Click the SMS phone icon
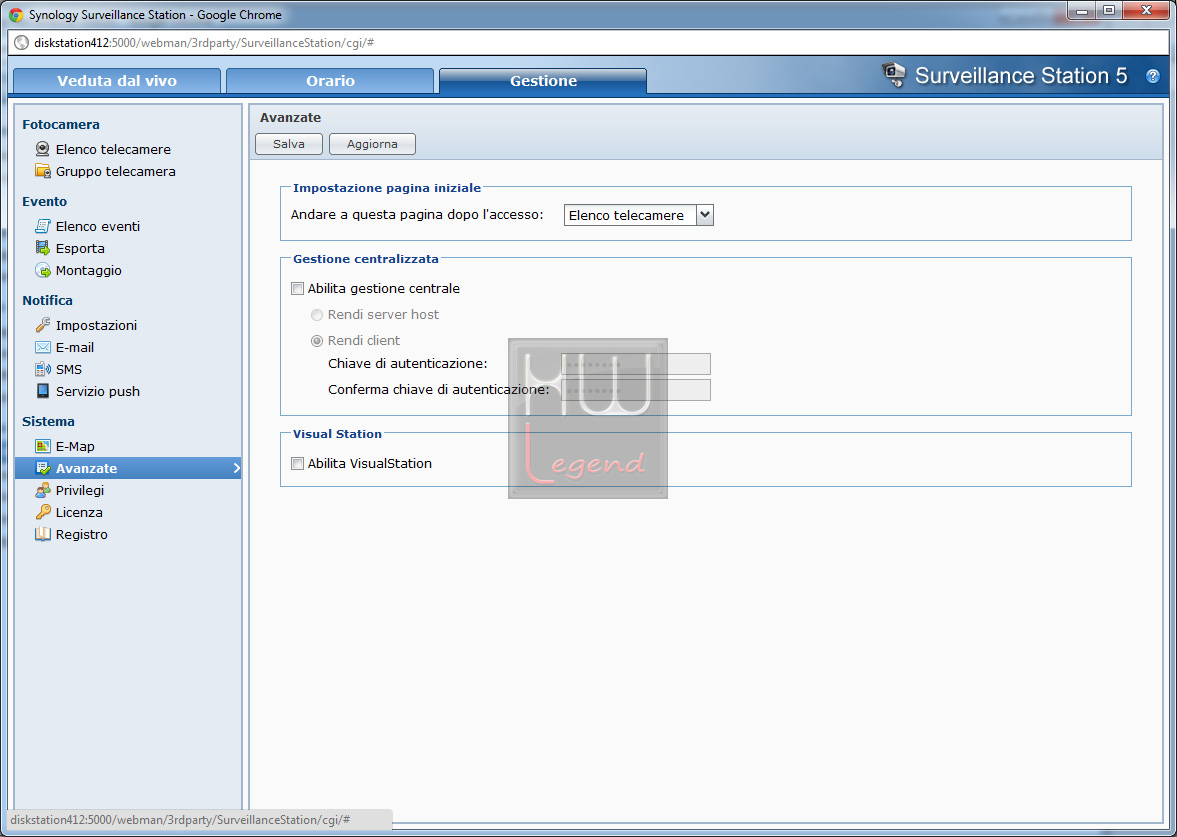This screenshot has height=837, width=1177. tap(43, 369)
